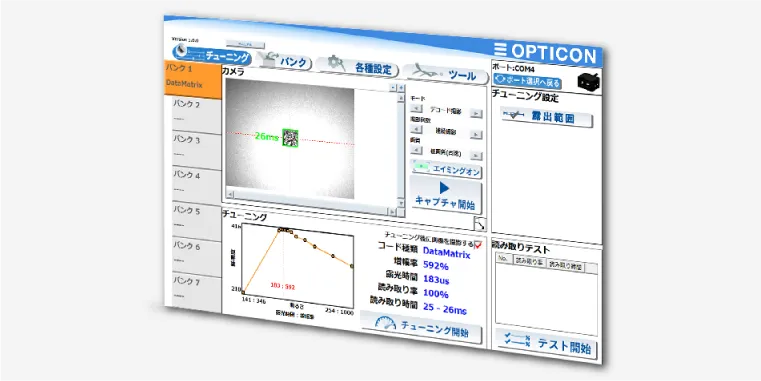Viewport: 761px width, 381px height.
Task: Open the 露出範囲 exposure range setting
Action: (x=546, y=117)
